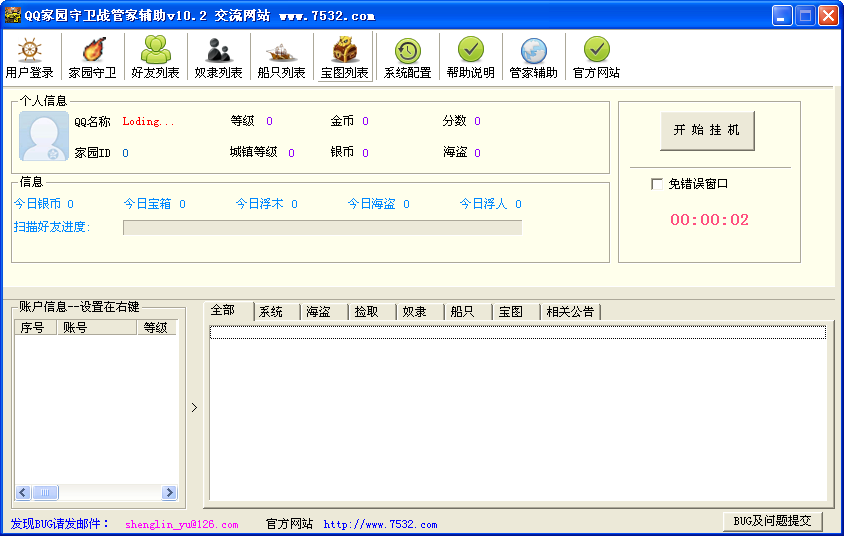Click the 家园ID label
Image resolution: width=844 pixels, height=536 pixels.
pyautogui.click(x=93, y=153)
